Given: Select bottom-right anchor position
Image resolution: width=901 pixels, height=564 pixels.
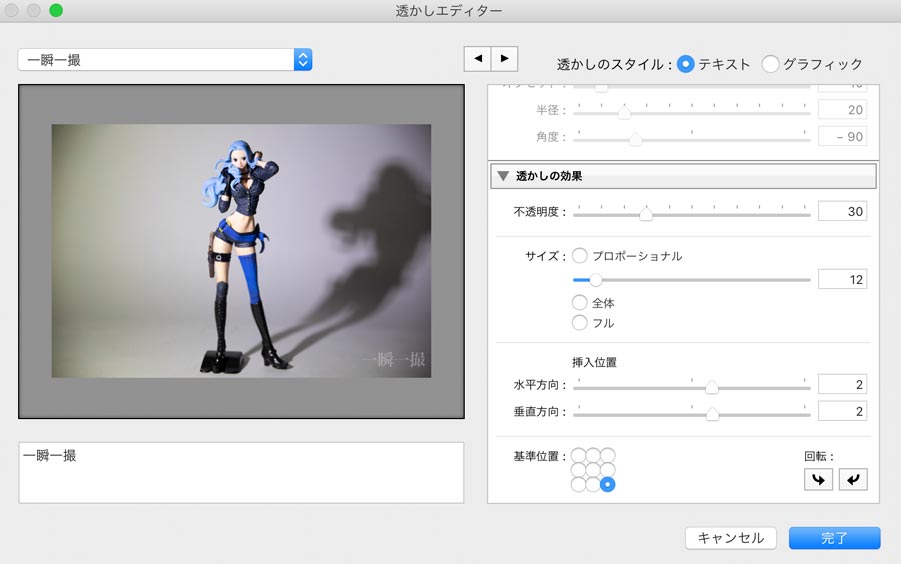Looking at the screenshot, I should point(607,485).
